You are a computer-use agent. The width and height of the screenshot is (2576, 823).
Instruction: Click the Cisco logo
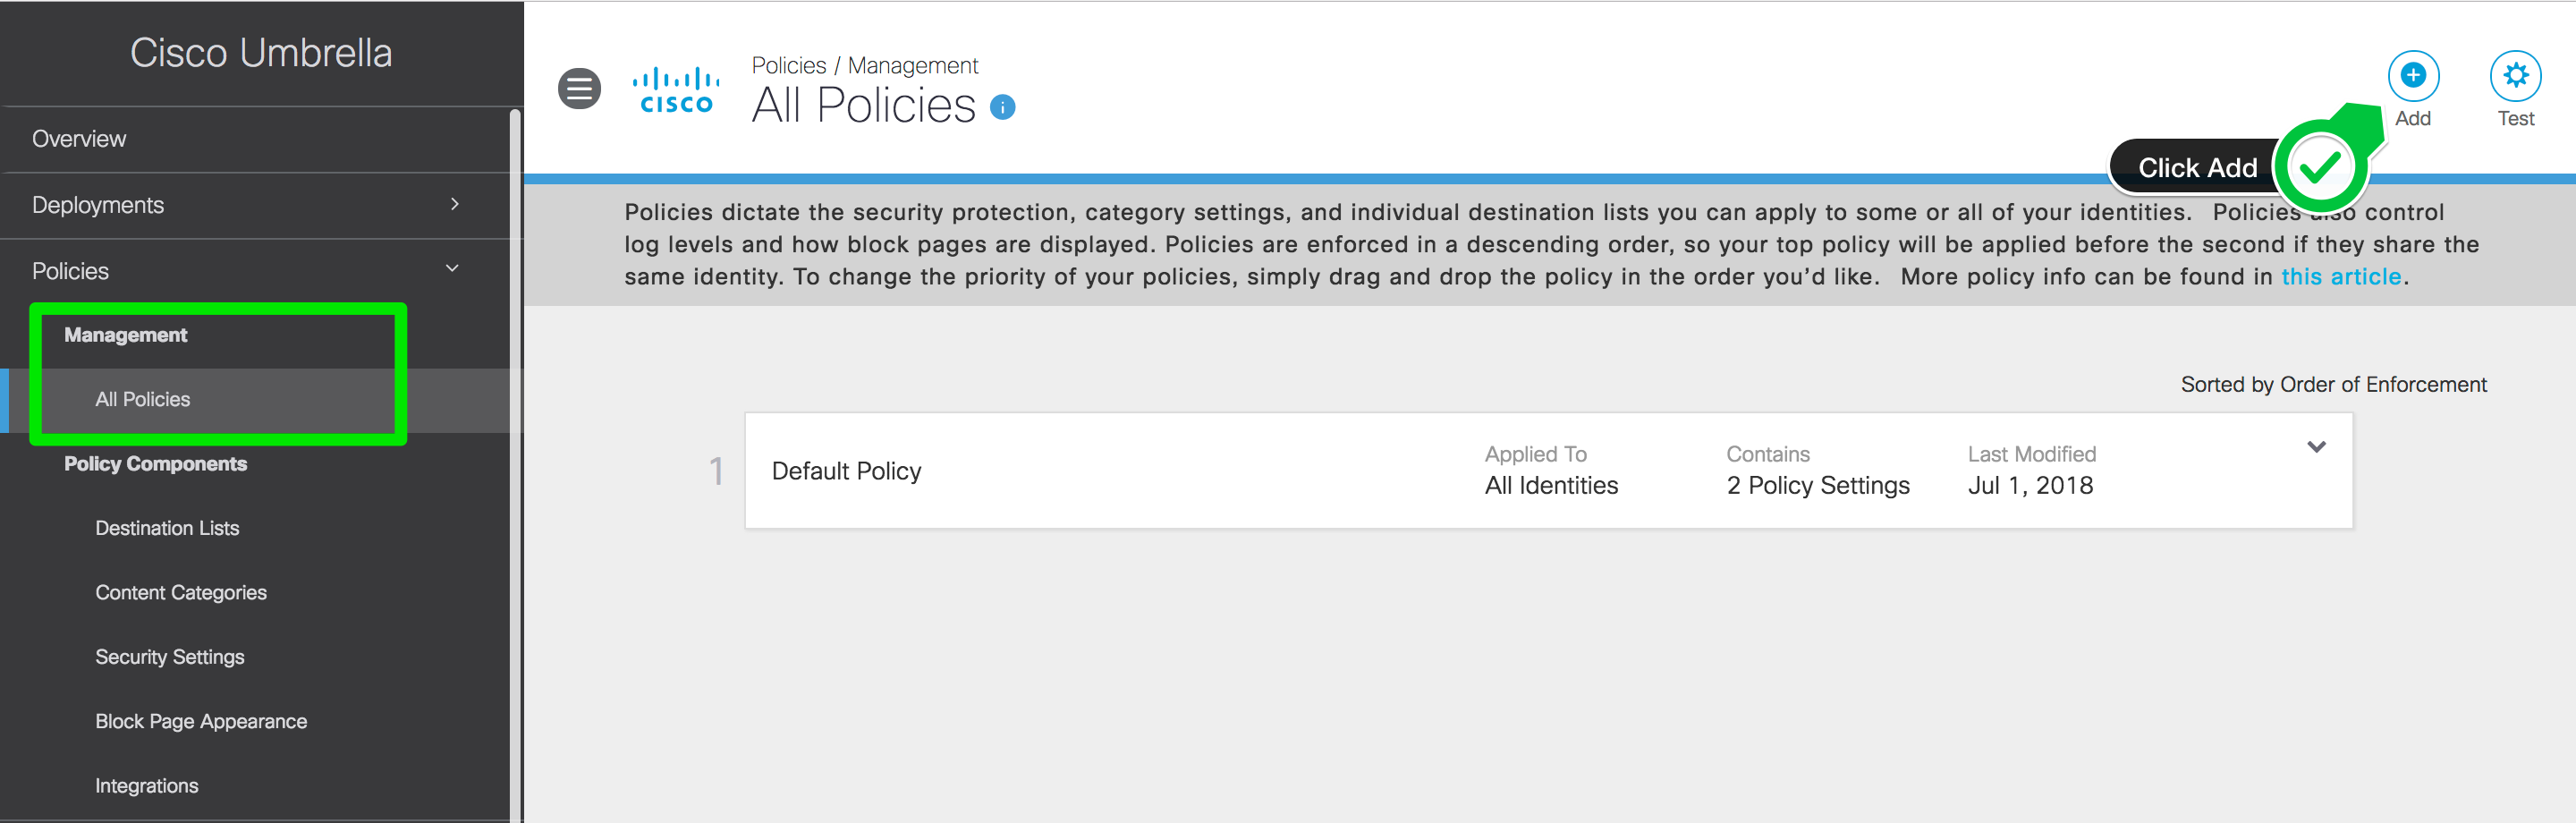click(676, 90)
